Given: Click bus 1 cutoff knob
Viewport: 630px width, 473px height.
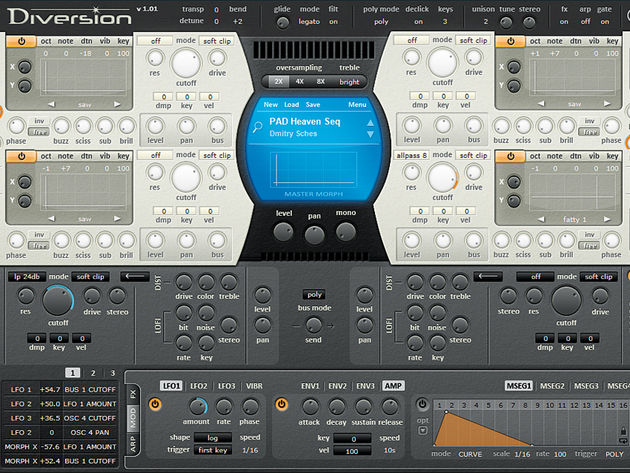Looking at the screenshot, I should pyautogui.click(x=58, y=301).
